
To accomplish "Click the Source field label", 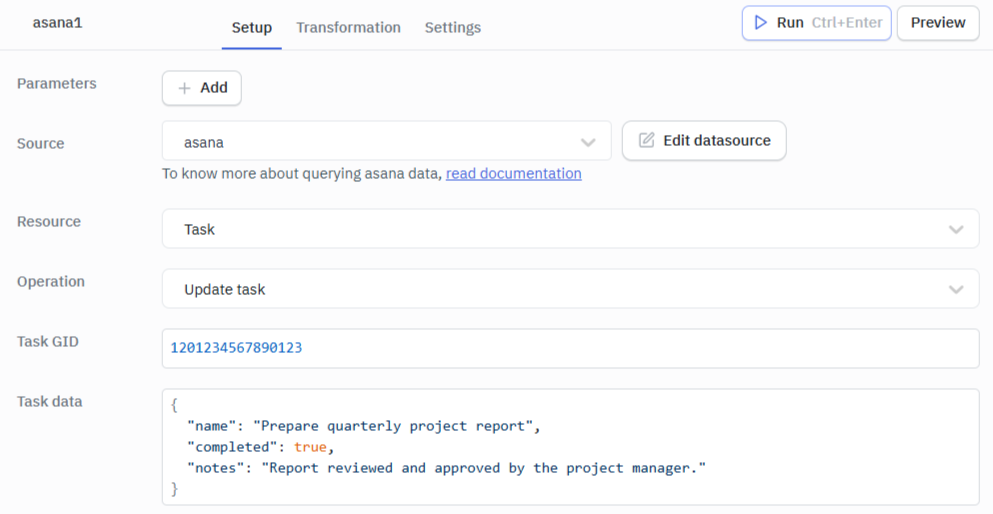I will 41,144.
